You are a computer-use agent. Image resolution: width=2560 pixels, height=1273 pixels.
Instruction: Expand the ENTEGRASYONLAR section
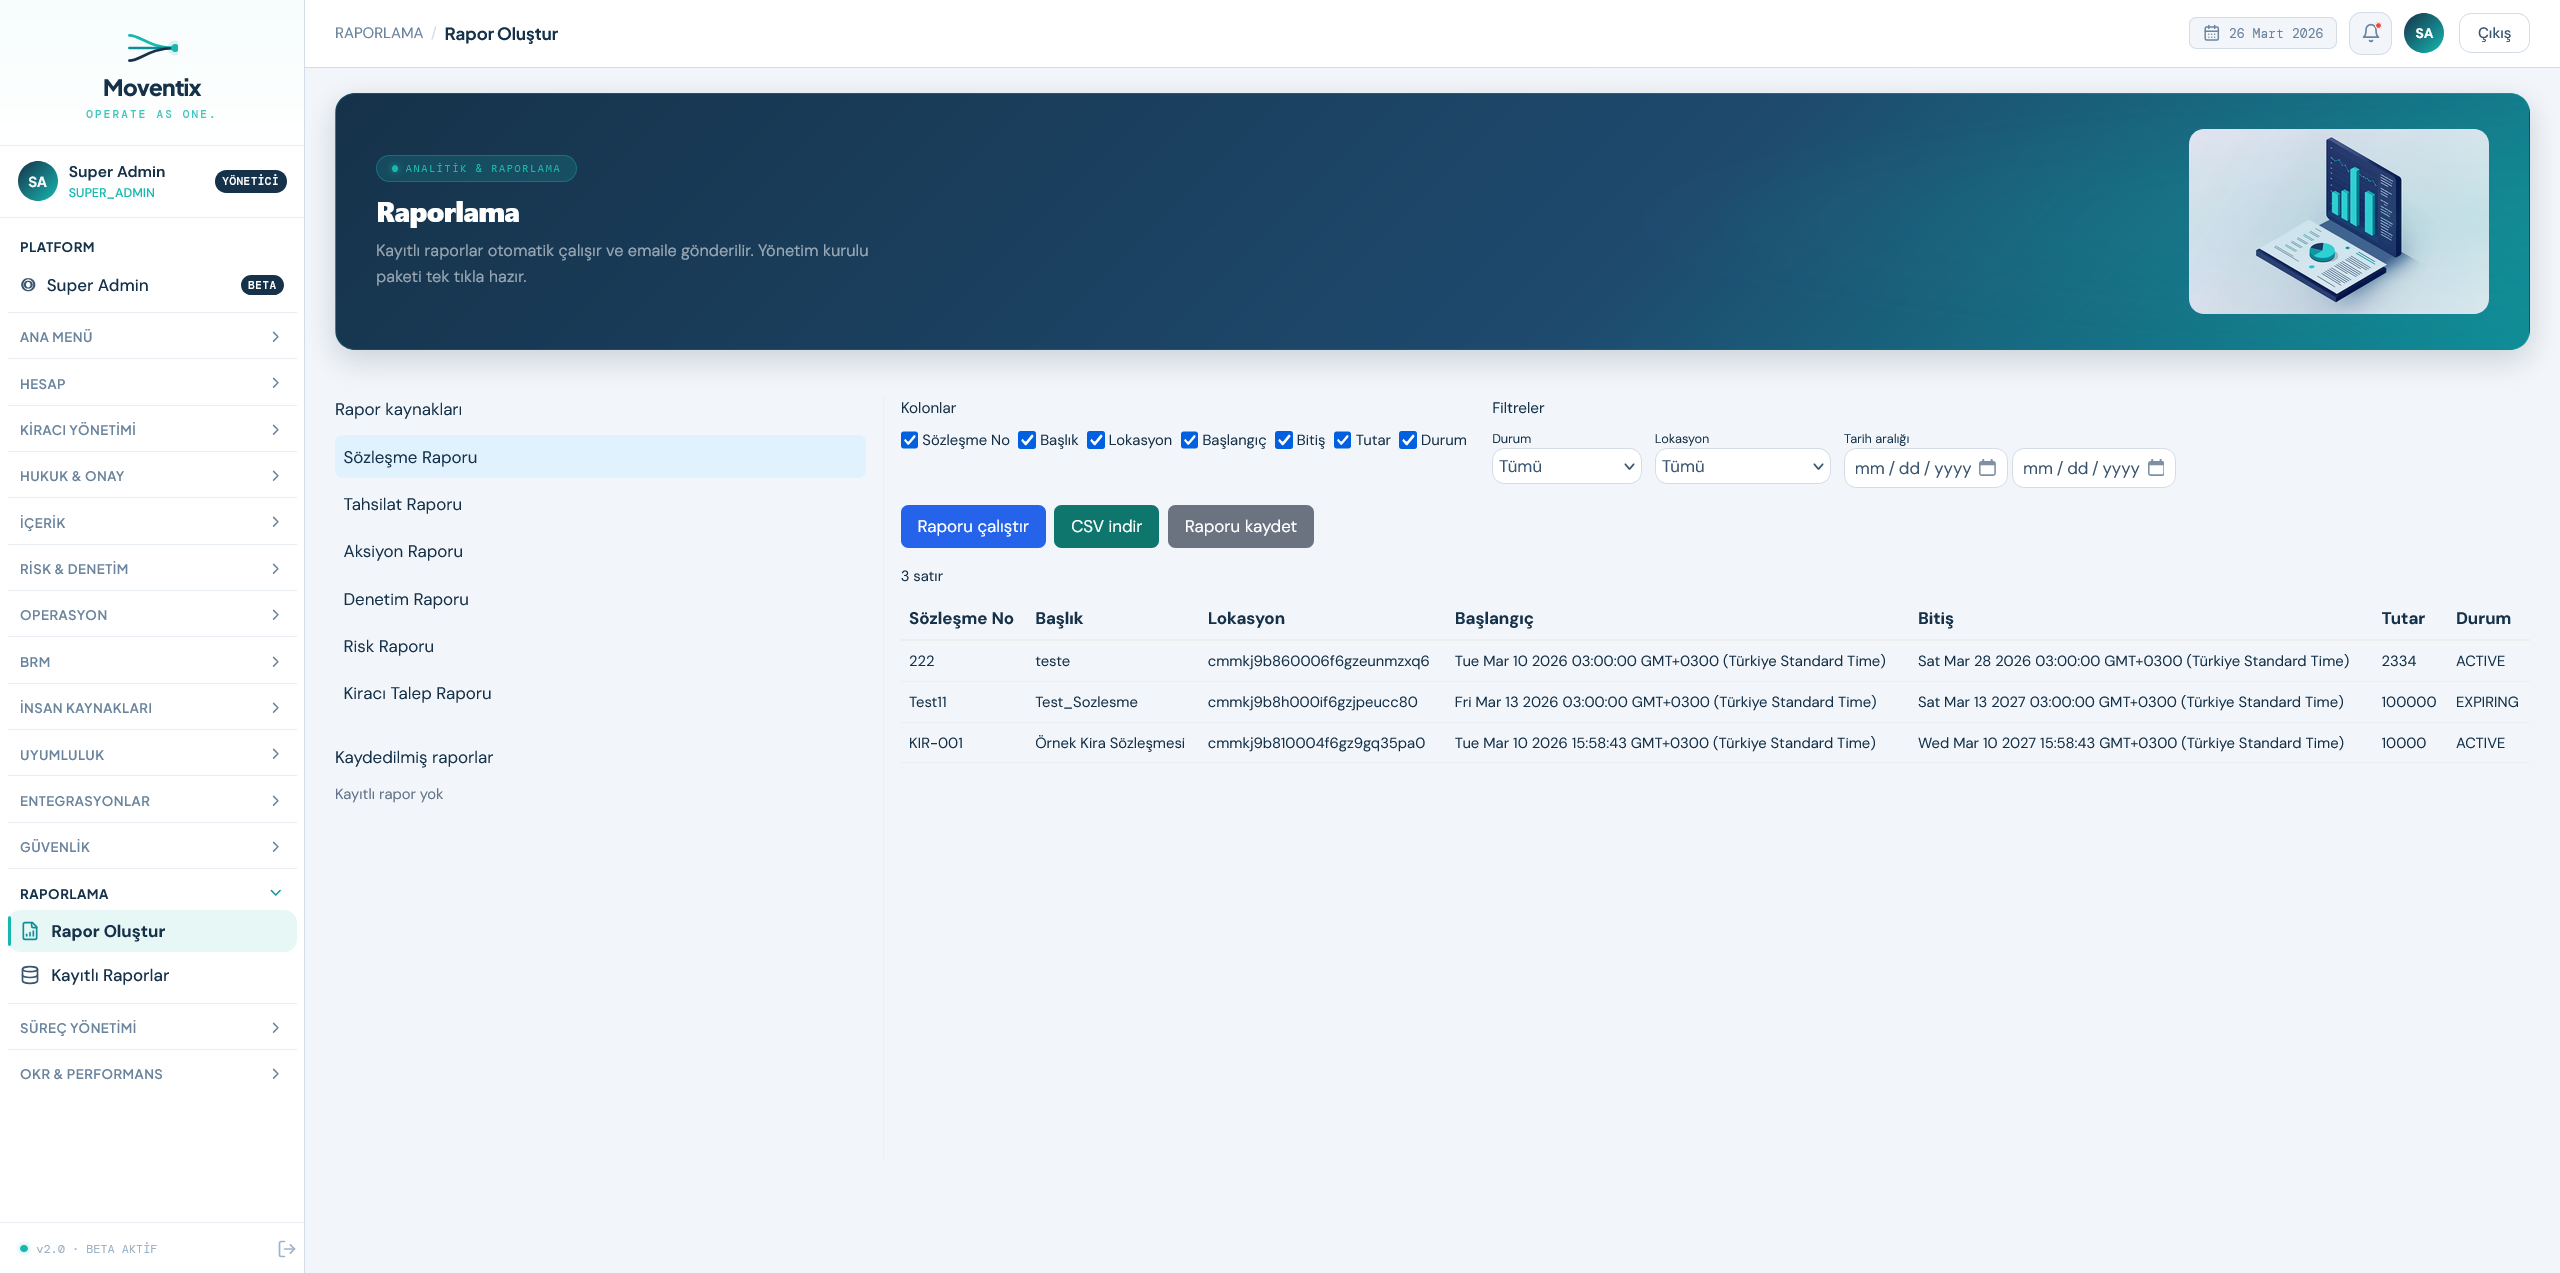click(x=152, y=801)
